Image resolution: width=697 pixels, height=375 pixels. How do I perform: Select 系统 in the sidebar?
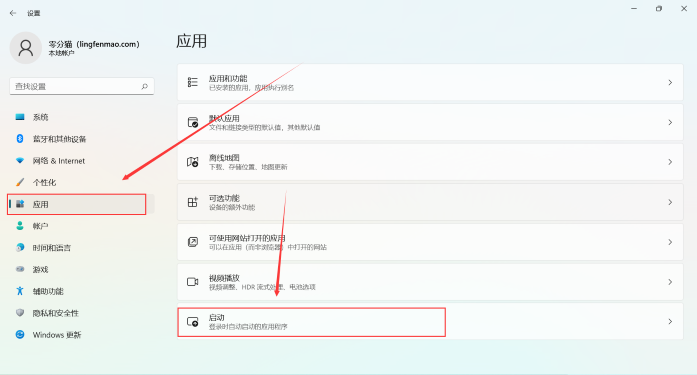(x=81, y=117)
